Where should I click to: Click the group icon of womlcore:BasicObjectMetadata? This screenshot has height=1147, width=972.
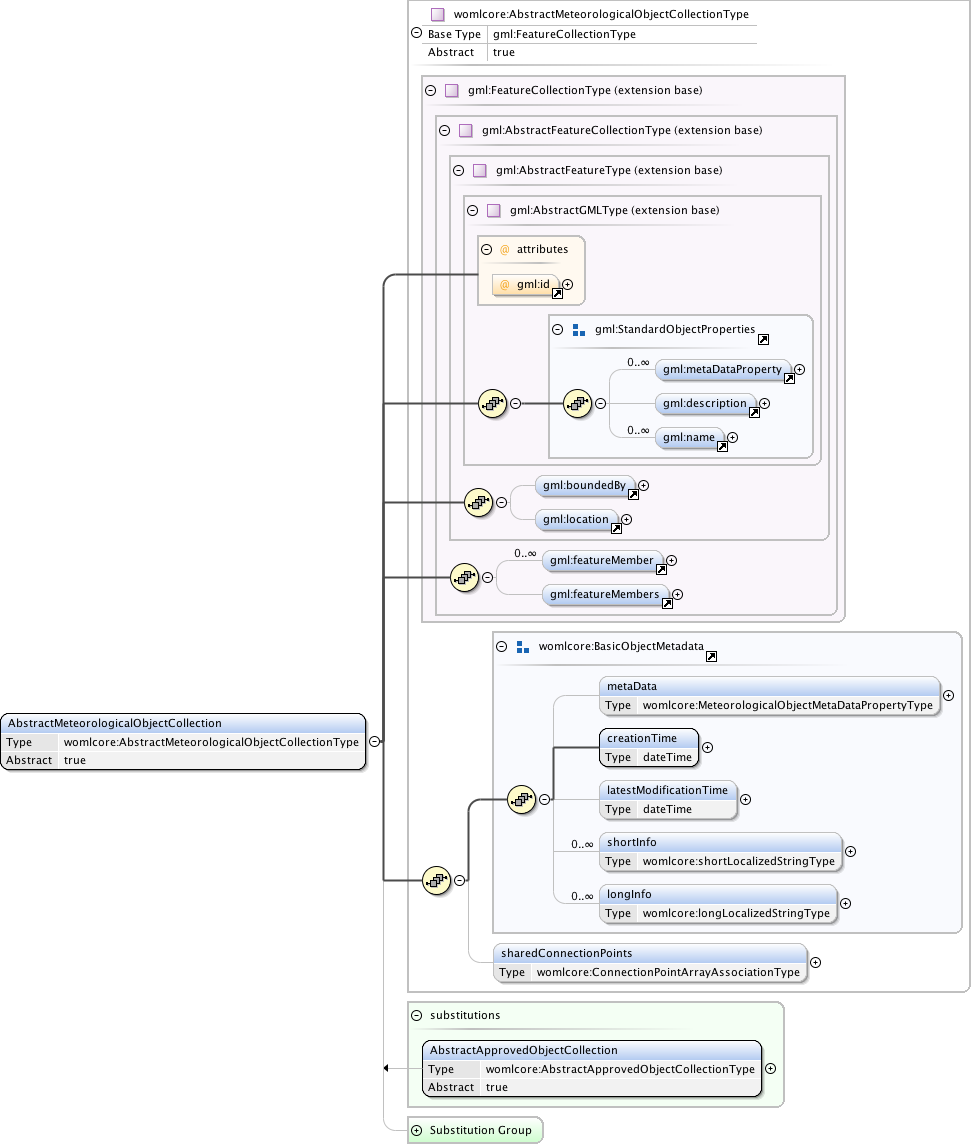coord(523,647)
